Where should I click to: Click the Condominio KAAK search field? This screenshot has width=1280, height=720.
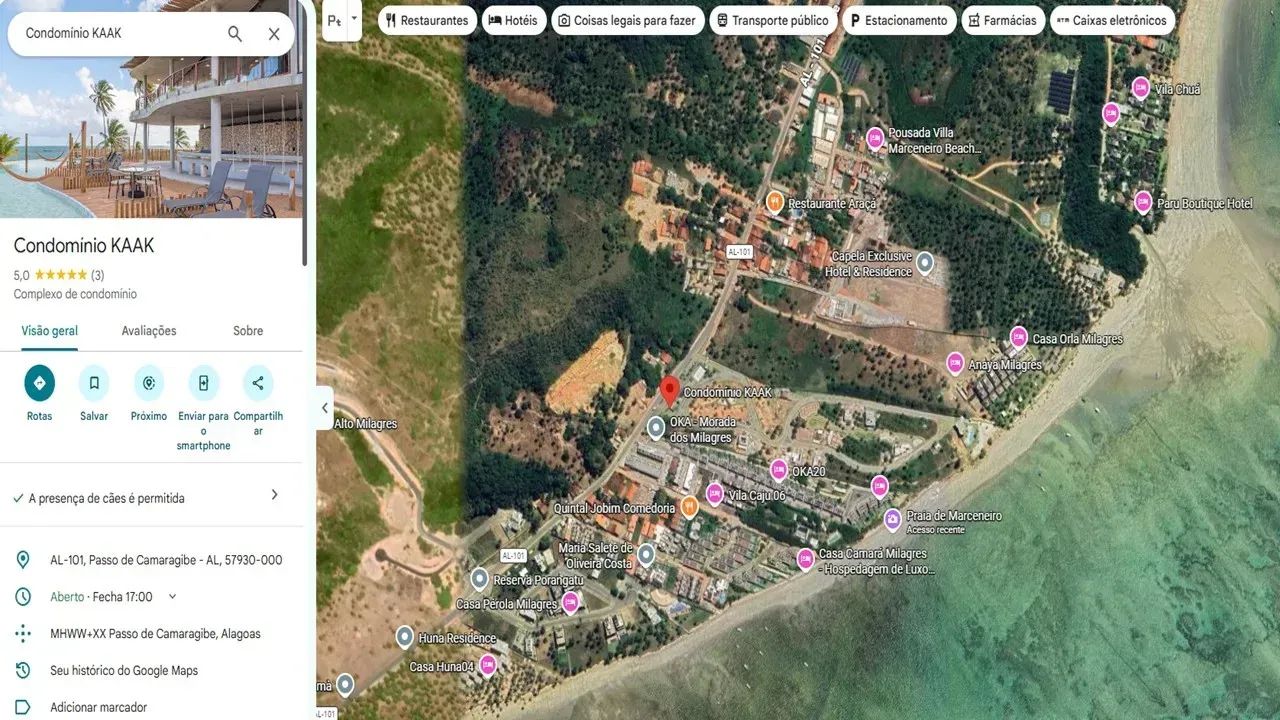click(120, 34)
